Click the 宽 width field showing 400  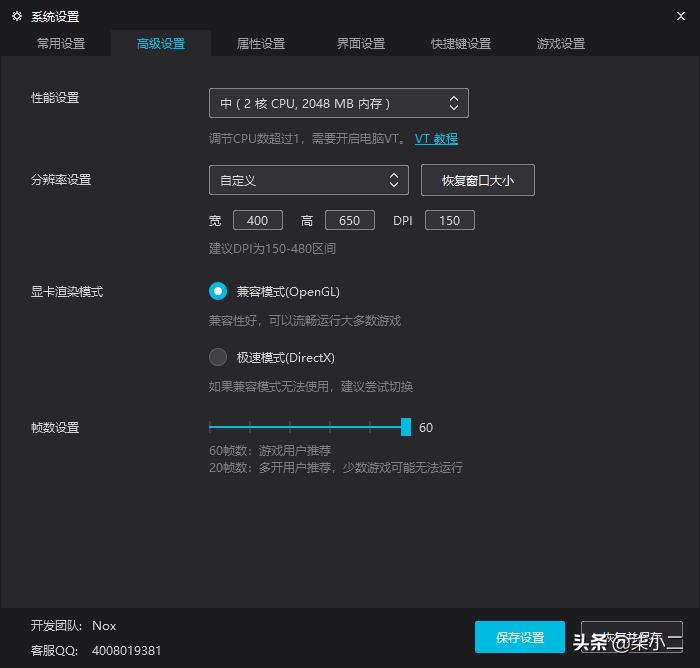[258, 220]
